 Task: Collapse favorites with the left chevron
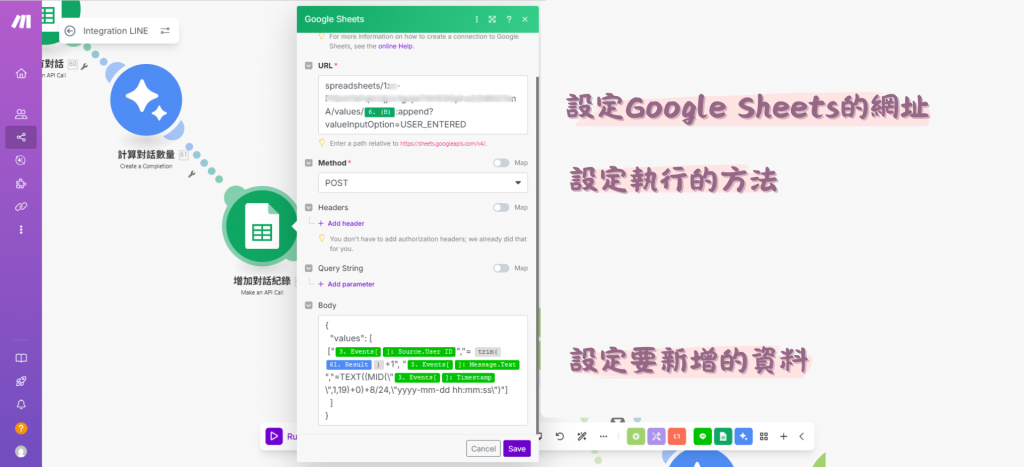(802, 436)
